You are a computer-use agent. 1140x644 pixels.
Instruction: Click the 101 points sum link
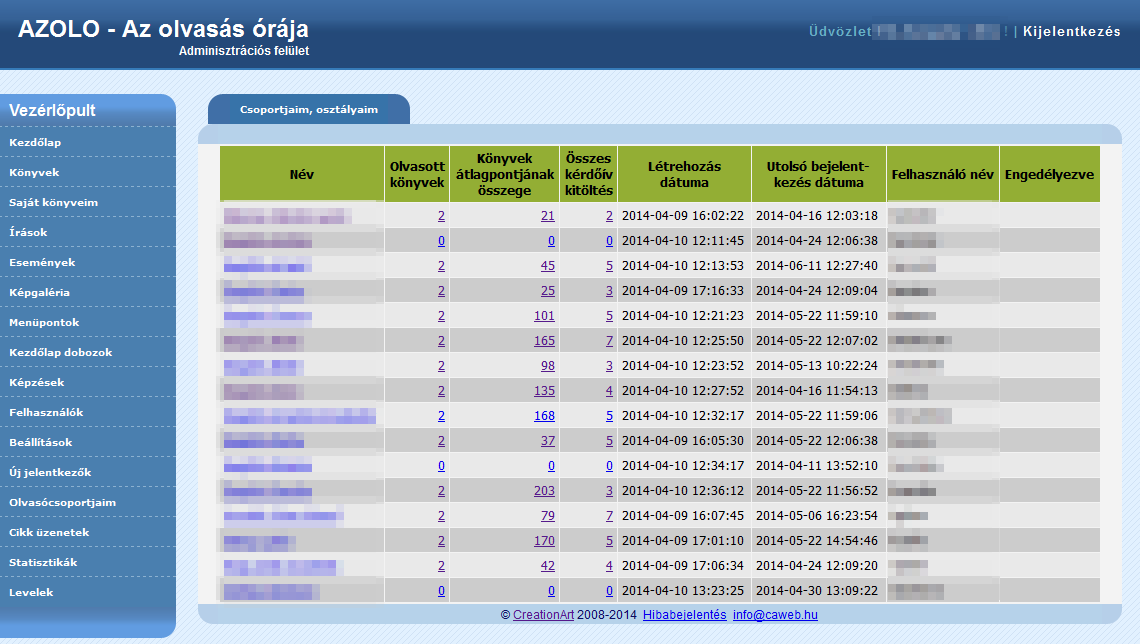pyautogui.click(x=544, y=316)
